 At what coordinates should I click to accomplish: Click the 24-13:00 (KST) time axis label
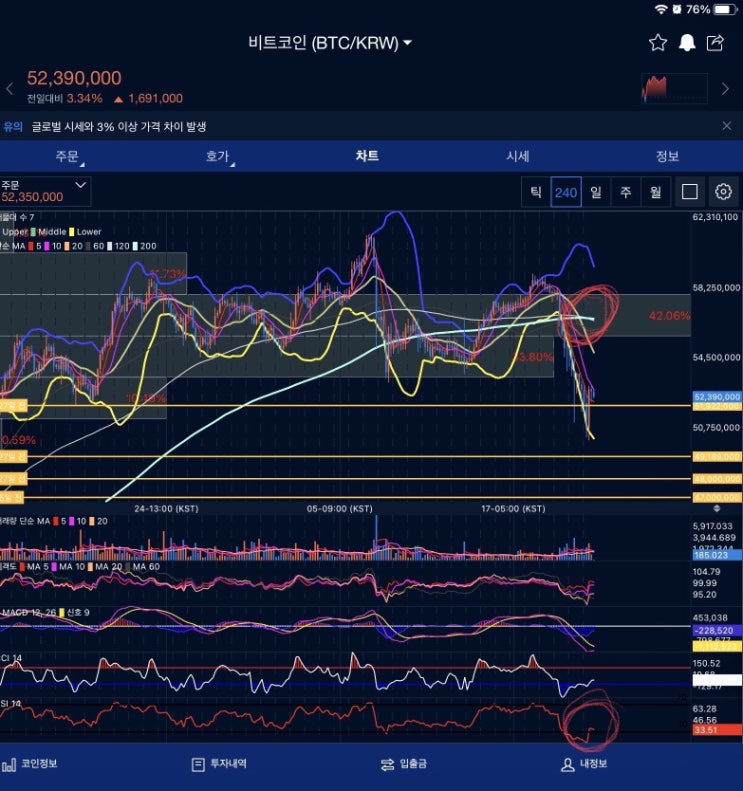[166, 508]
